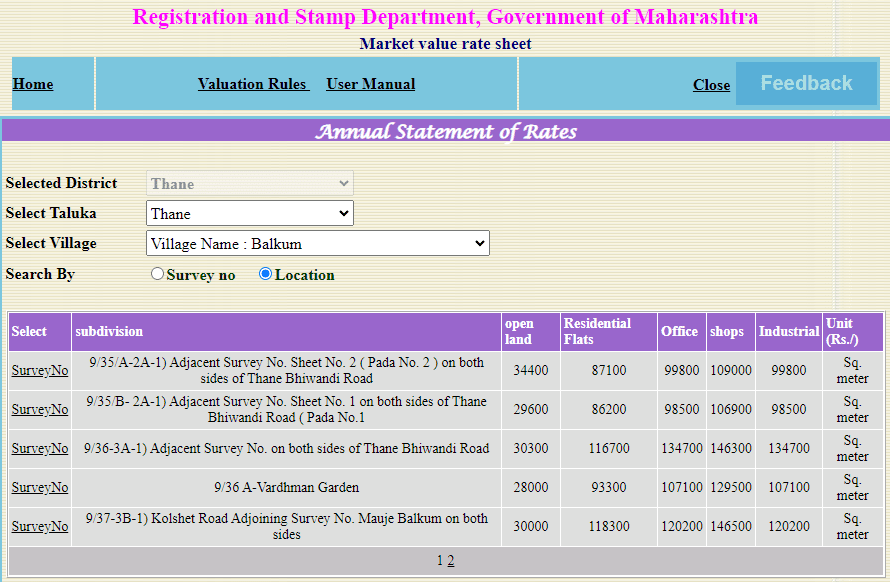The image size is (890, 582).
Task: Click residential flats value 116700
Action: point(608,449)
